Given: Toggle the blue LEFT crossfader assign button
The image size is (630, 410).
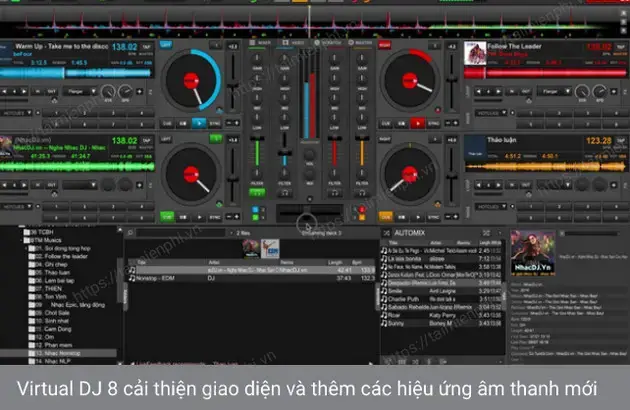Looking at the screenshot, I should pos(166,45).
